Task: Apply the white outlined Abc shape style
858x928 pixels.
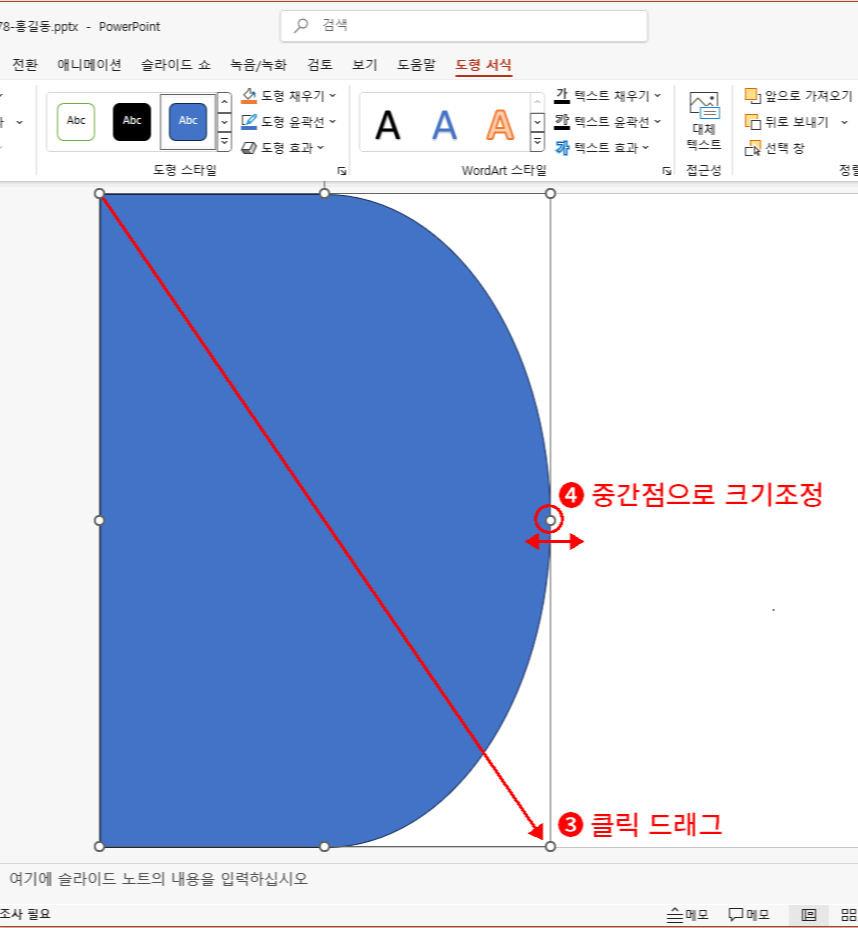Action: coord(76,121)
